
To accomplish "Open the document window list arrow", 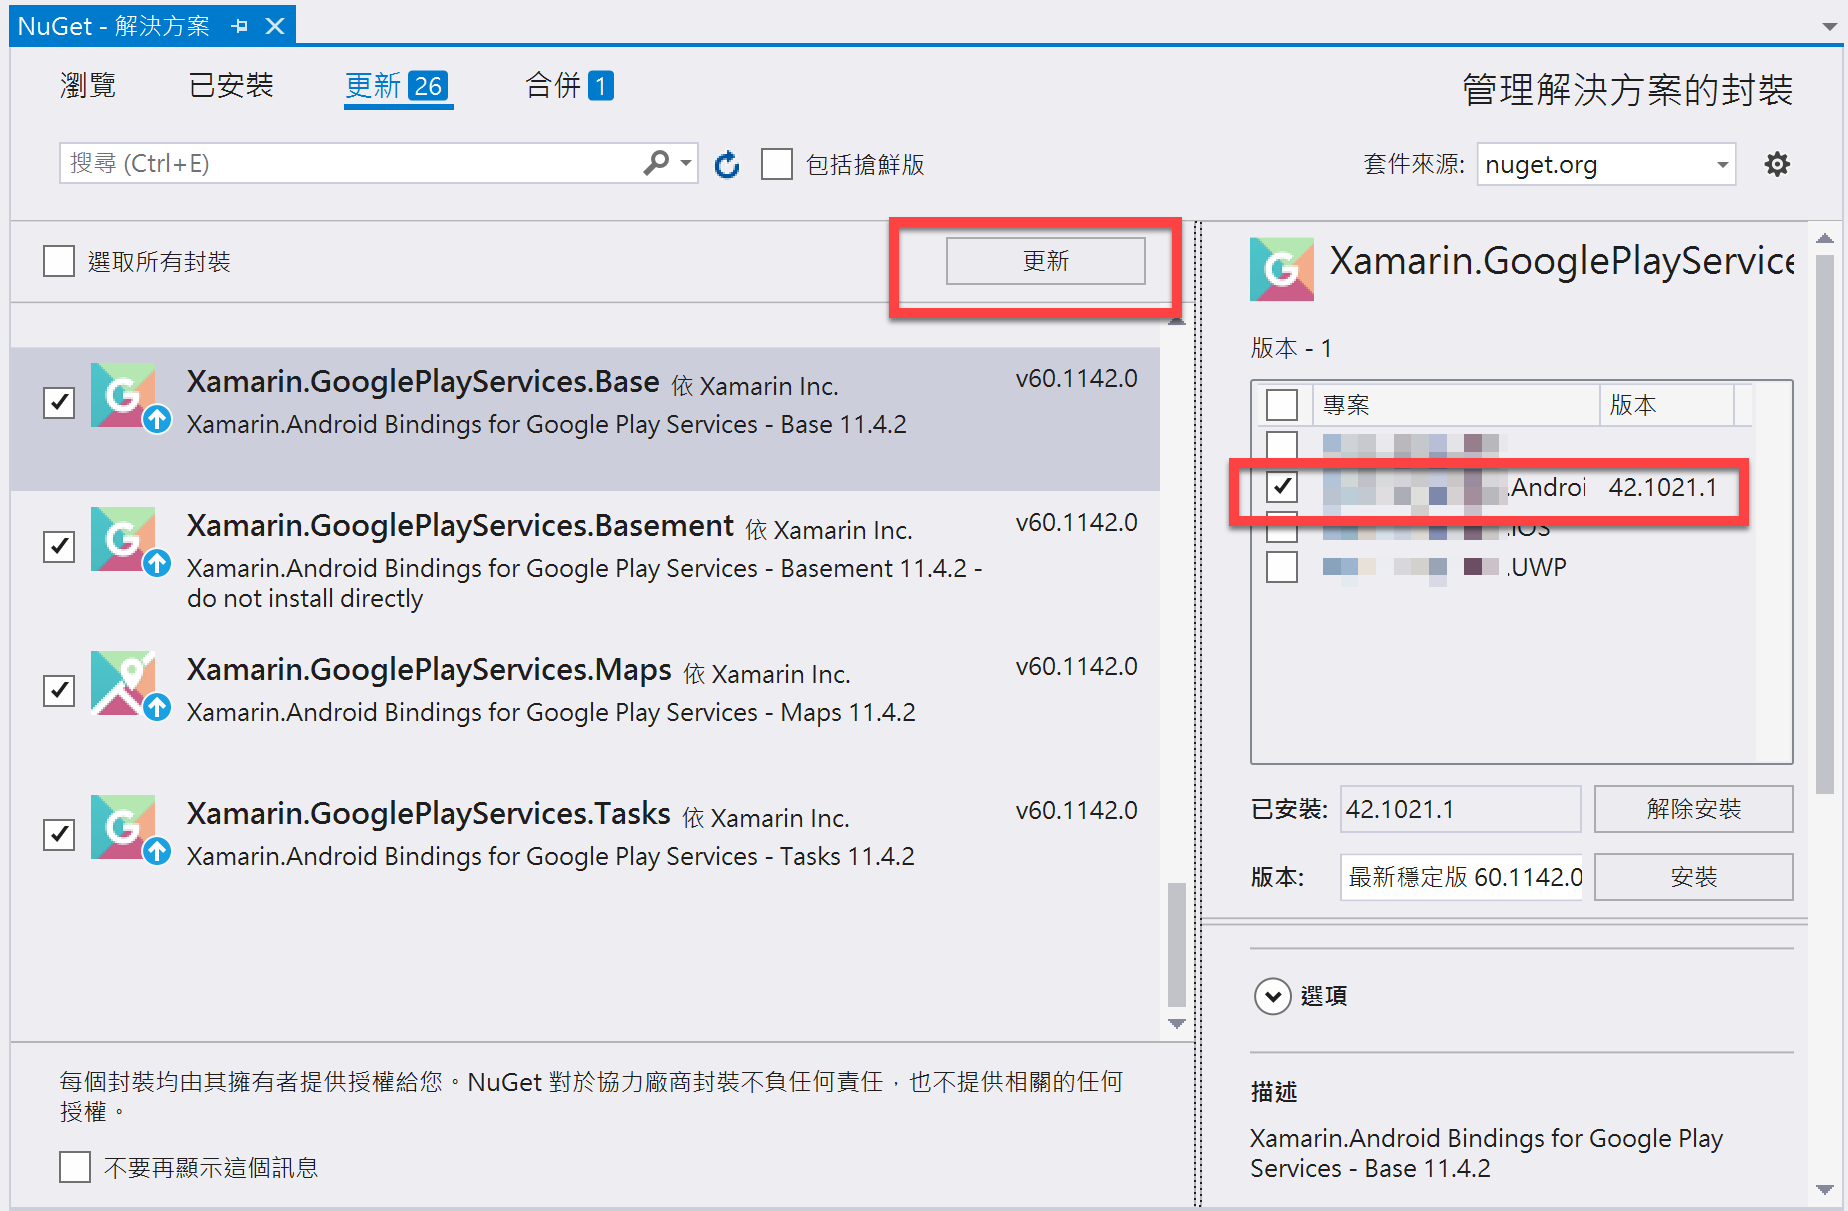I will click(x=1829, y=27).
